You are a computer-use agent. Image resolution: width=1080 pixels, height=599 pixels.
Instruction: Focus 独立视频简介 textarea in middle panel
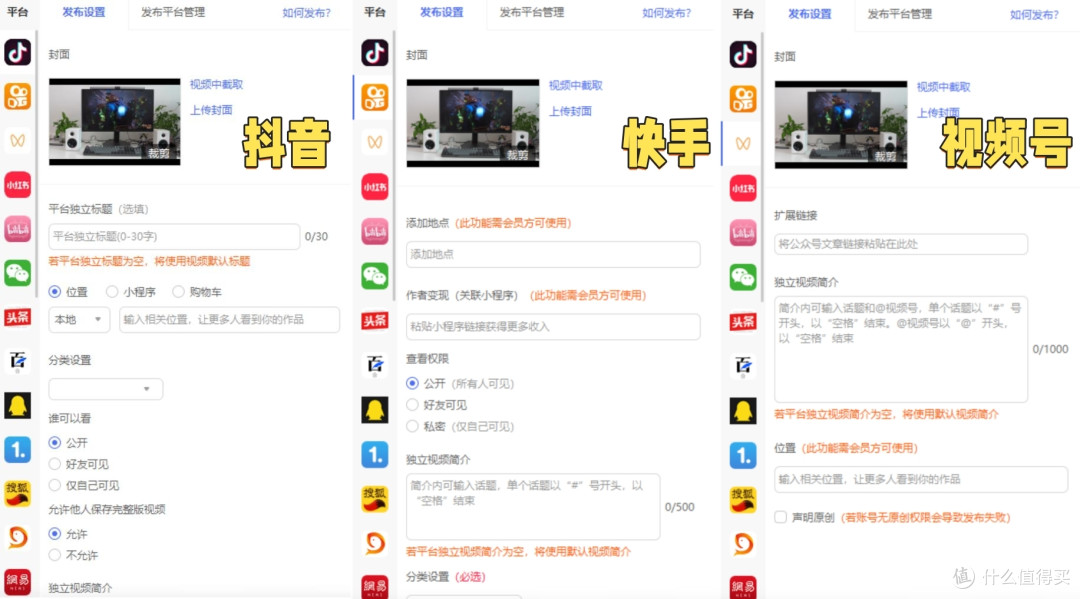click(x=533, y=507)
